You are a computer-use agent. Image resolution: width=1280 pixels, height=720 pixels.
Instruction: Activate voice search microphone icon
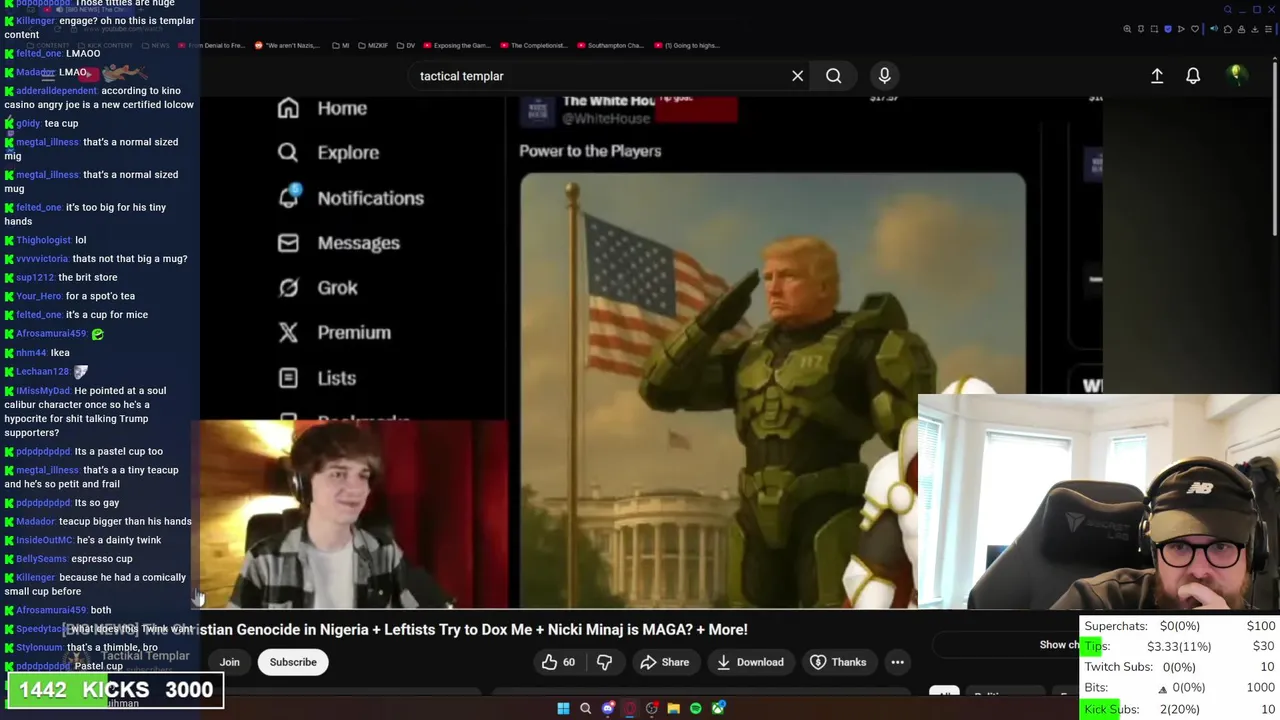[884, 76]
